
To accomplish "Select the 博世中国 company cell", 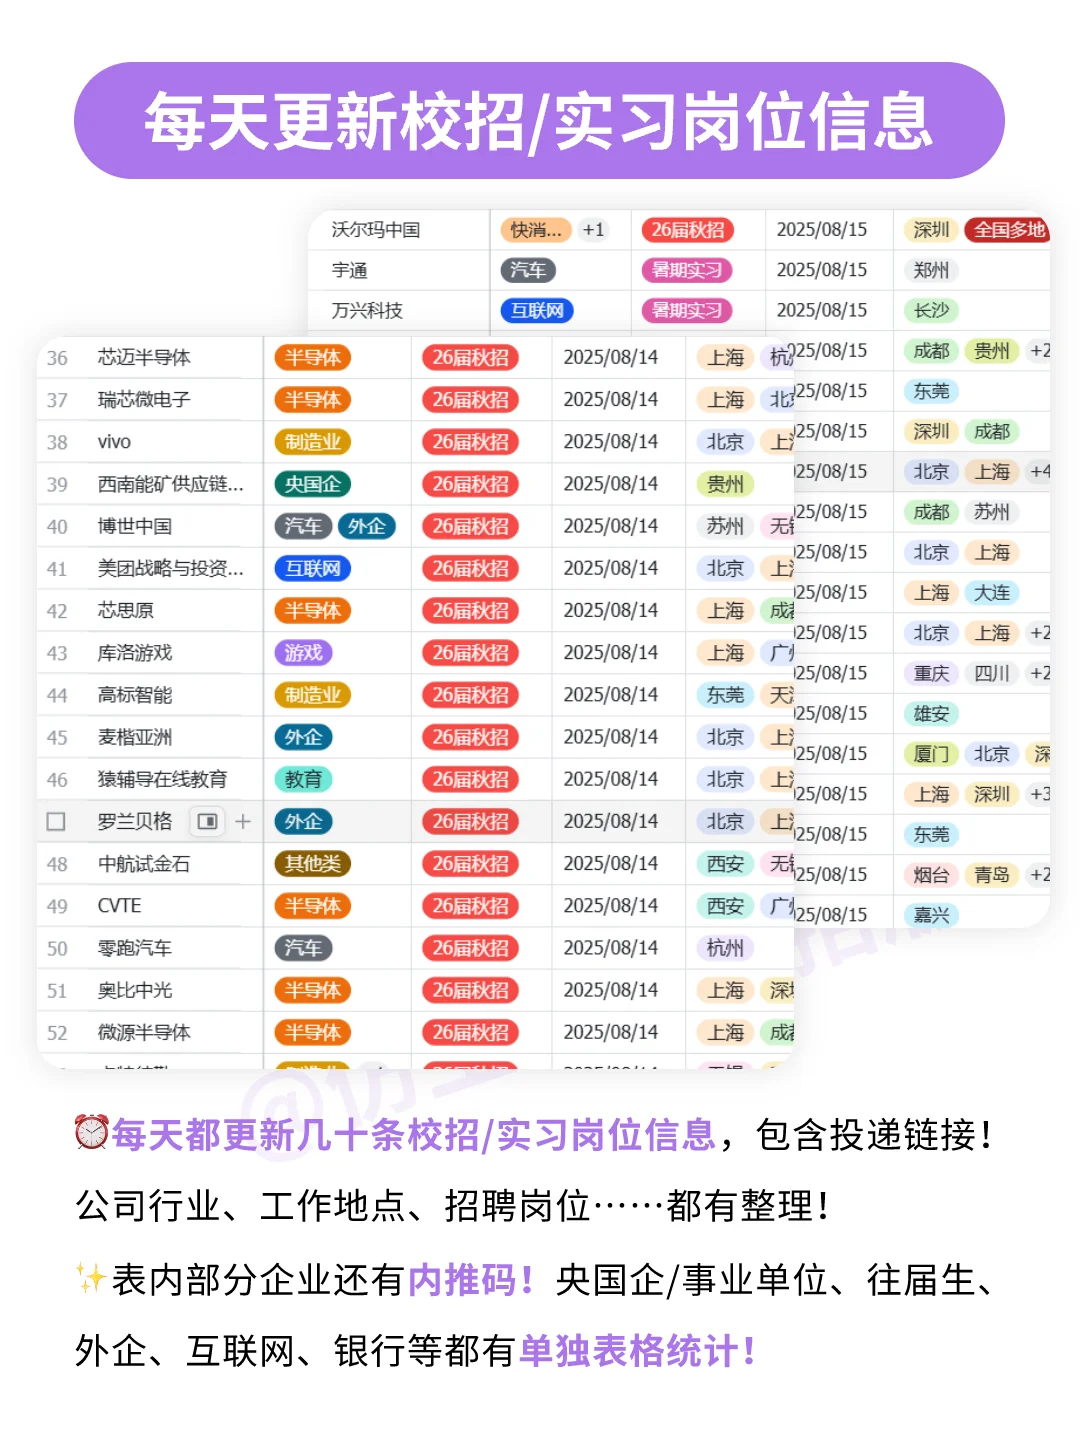I will pos(135,526).
